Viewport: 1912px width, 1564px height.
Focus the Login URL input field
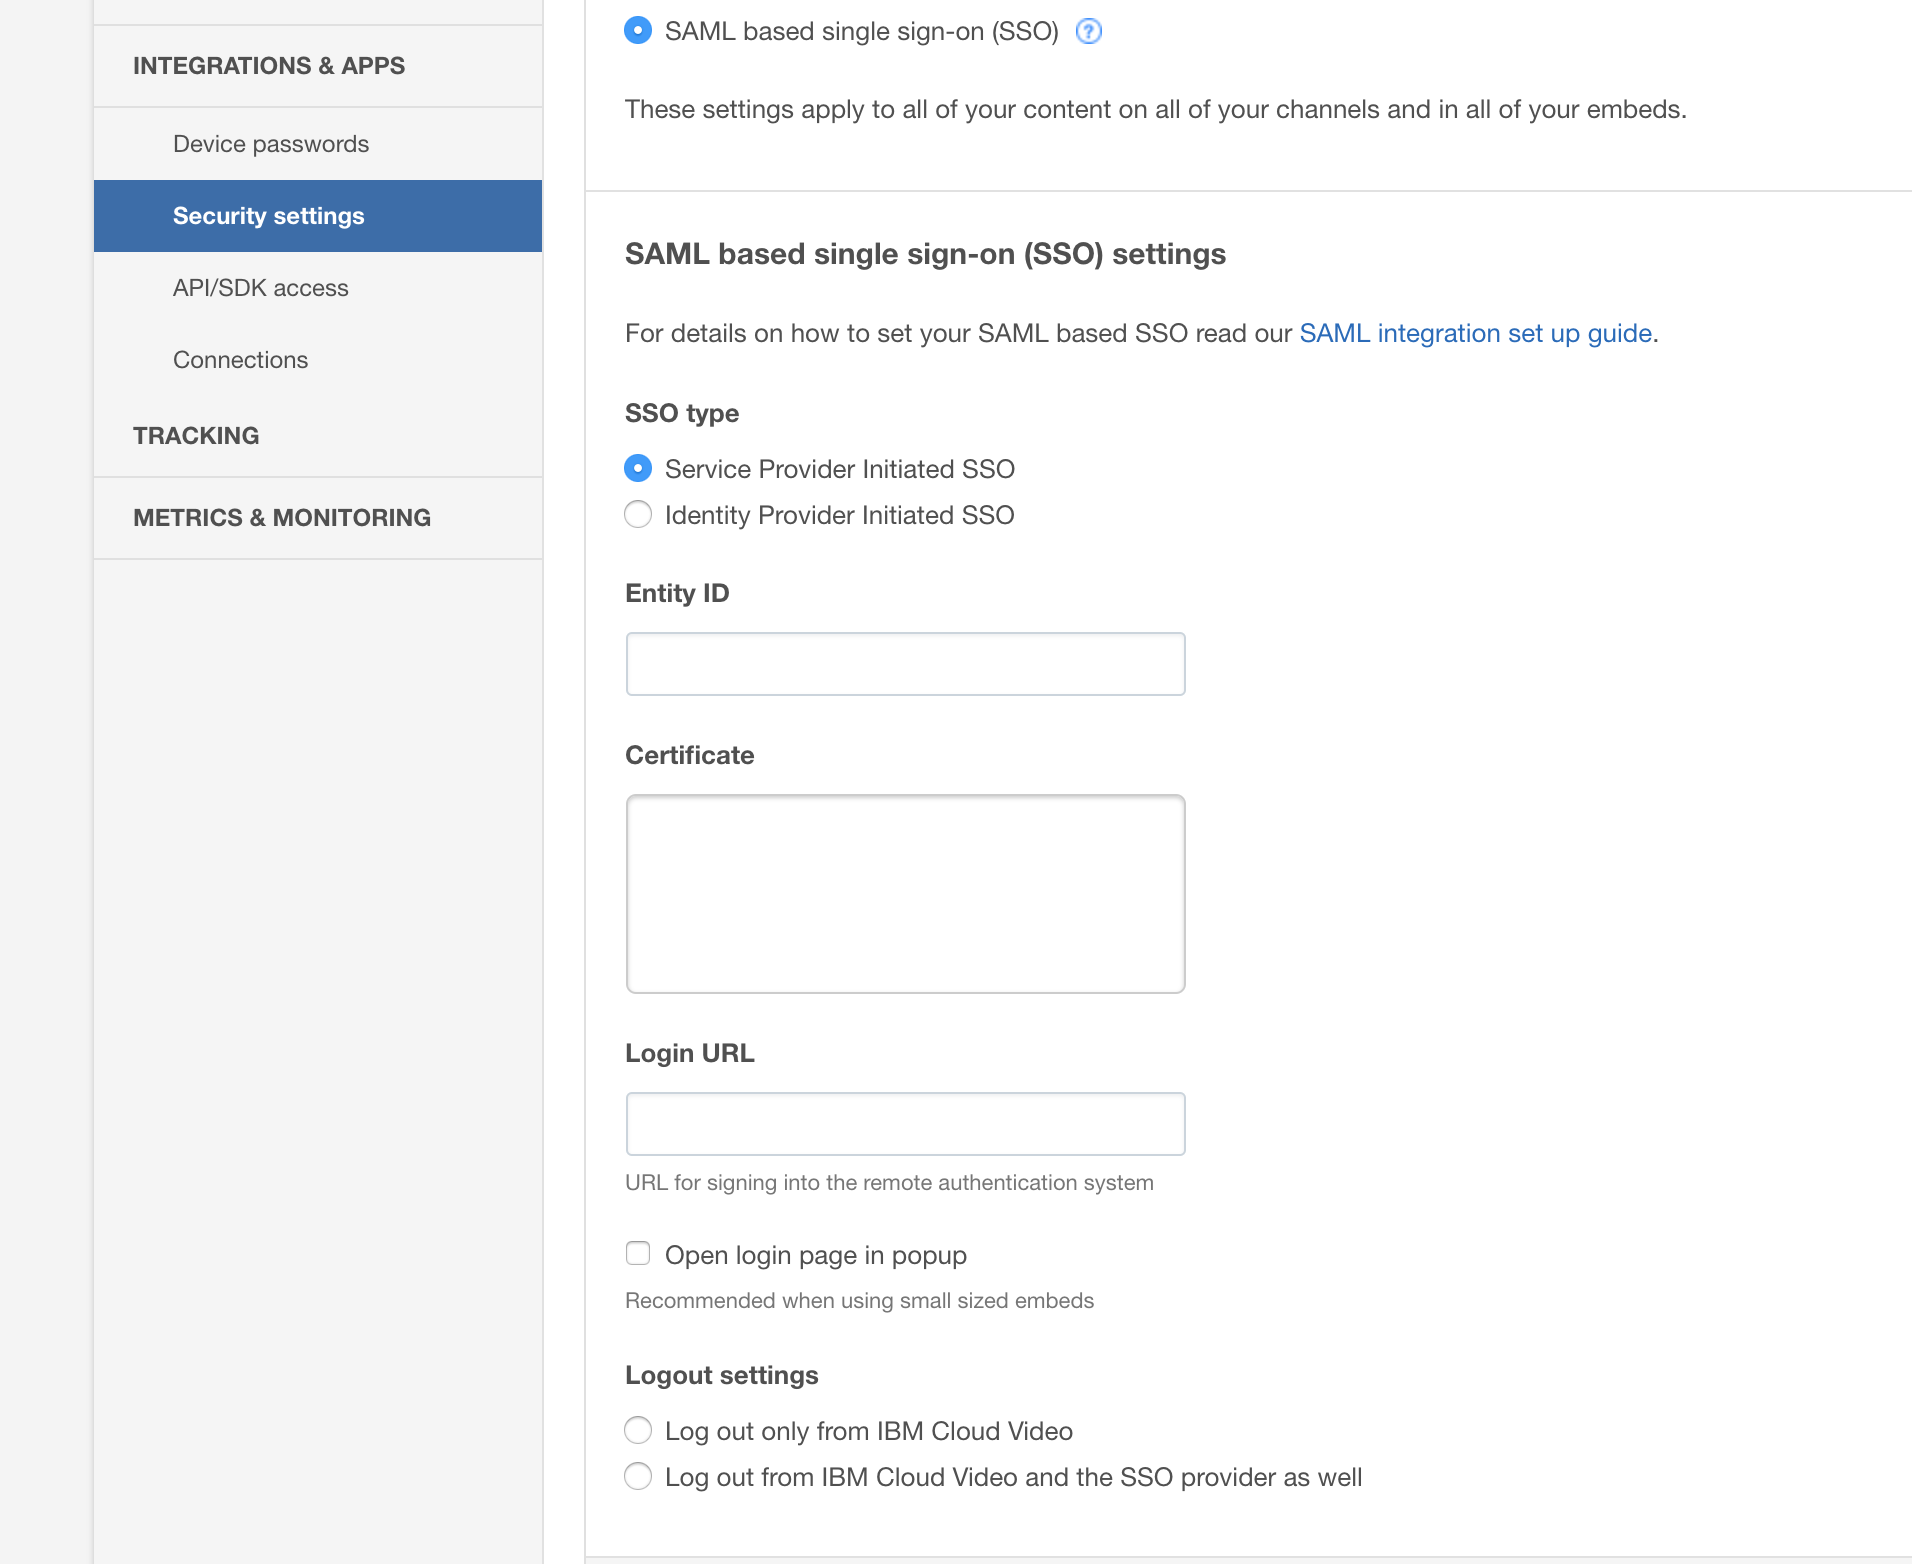906,1124
